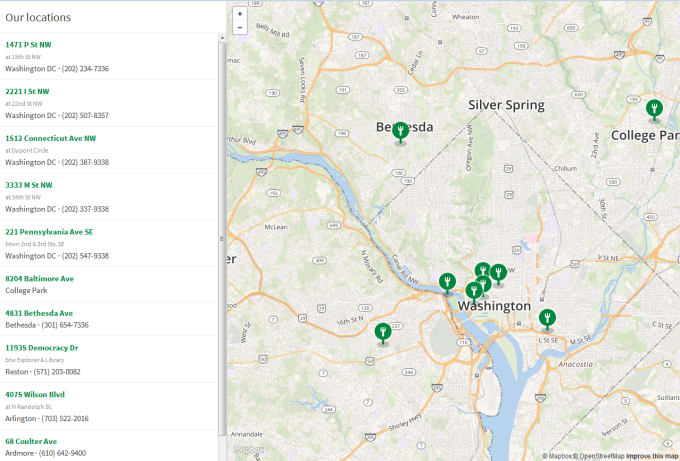
Task: Open the 4075 Wilson Blvd location
Action: point(35,394)
